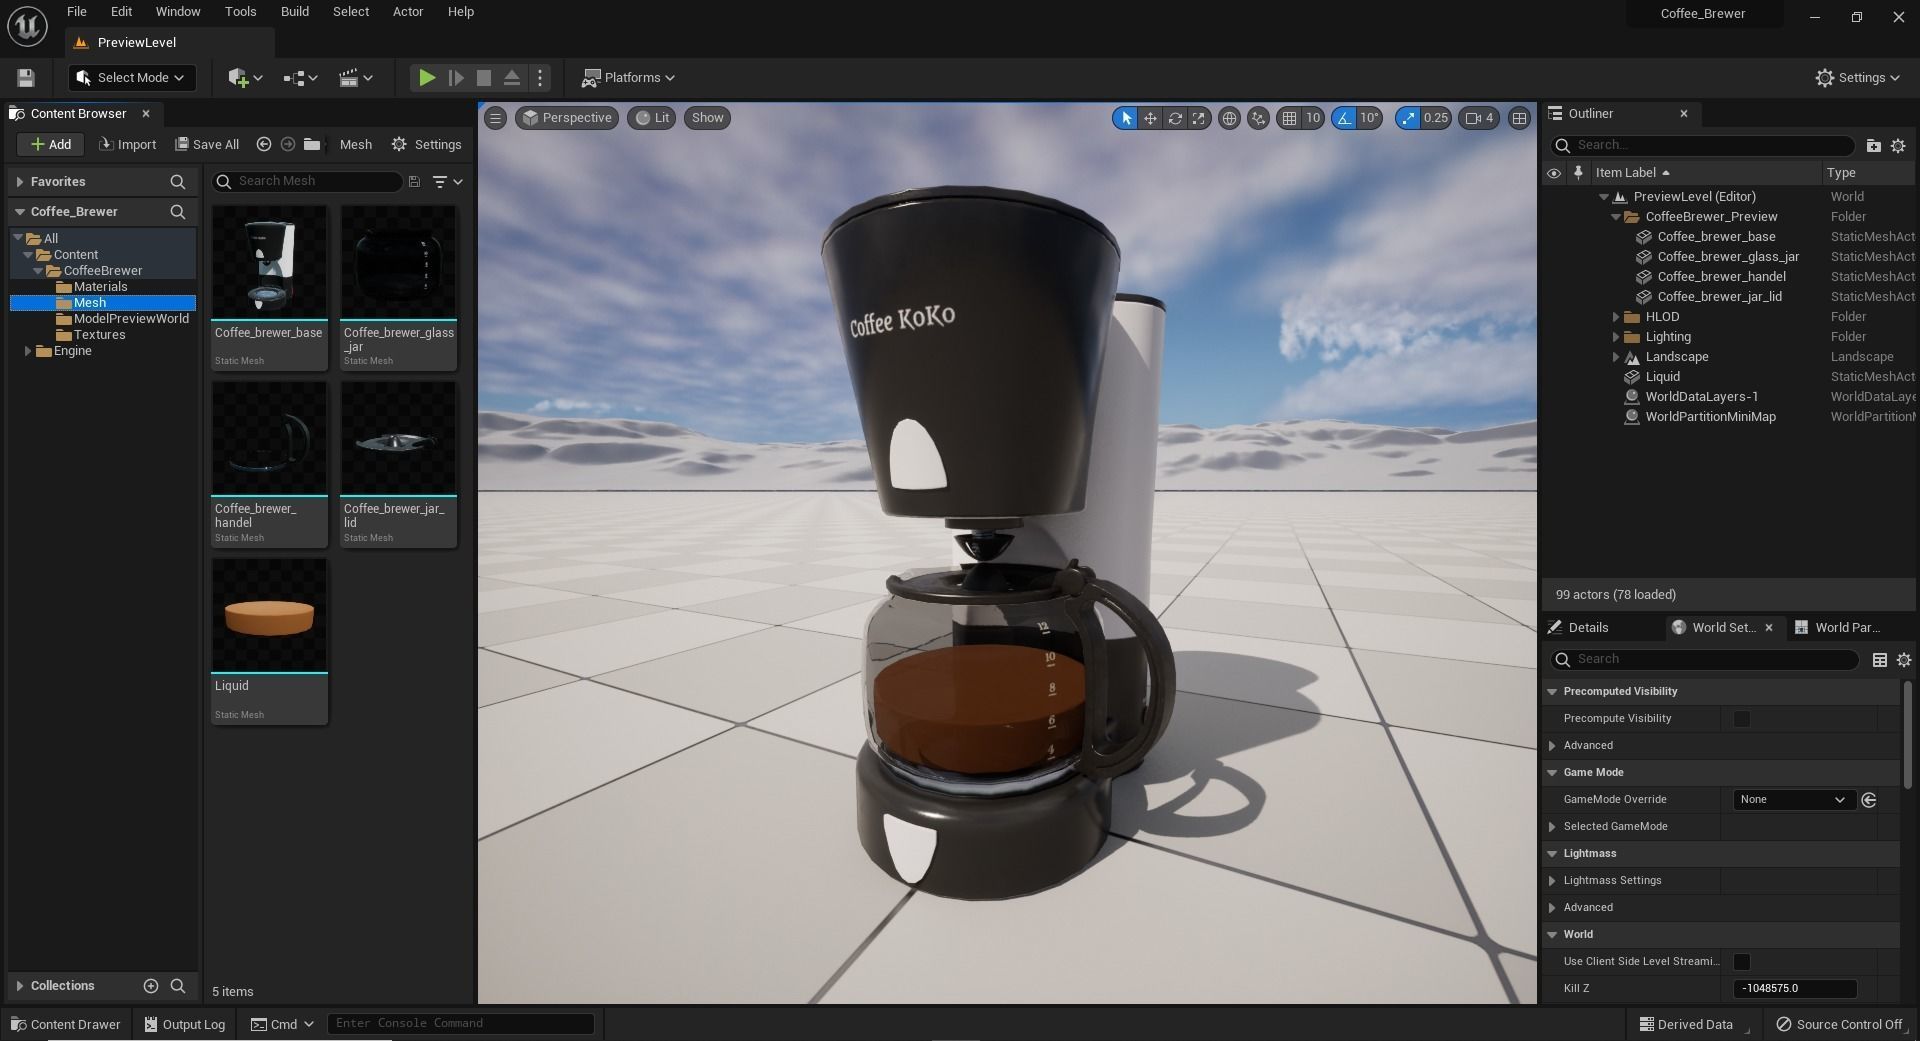Open the filter options next to Search Mesh
This screenshot has height=1041, width=1920.
pos(447,181)
